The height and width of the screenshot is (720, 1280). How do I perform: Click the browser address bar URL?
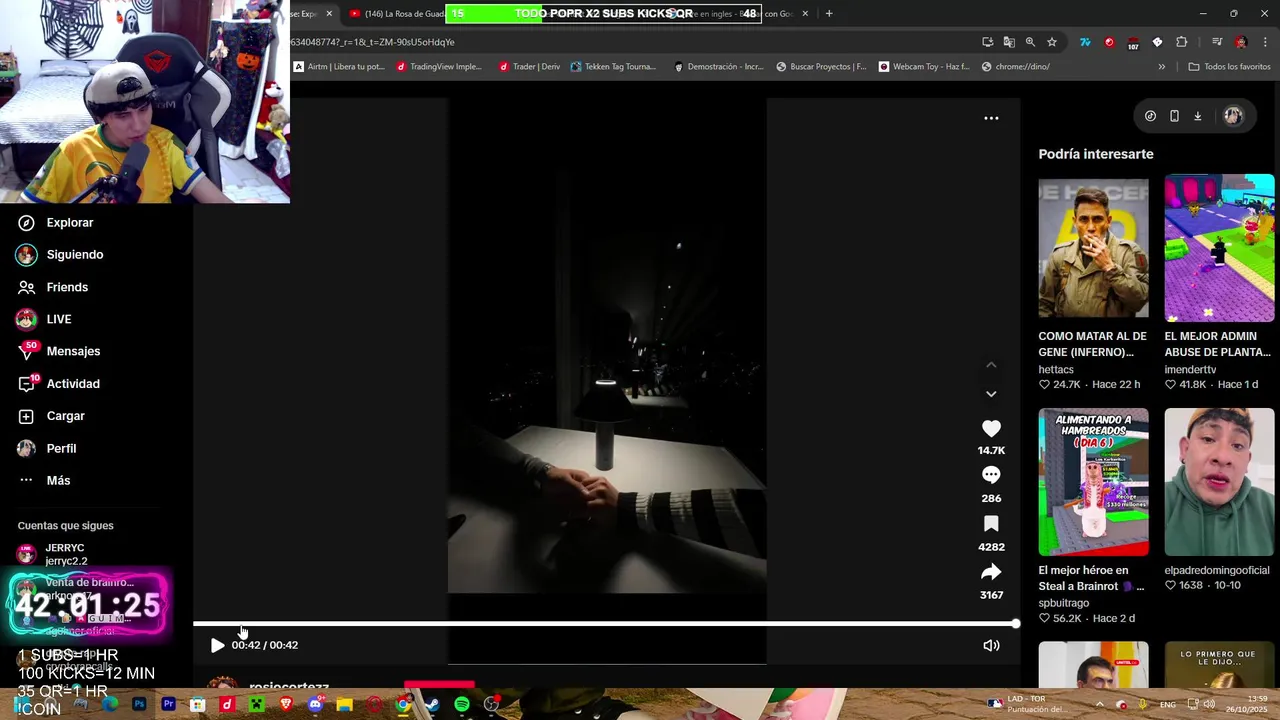pos(373,42)
